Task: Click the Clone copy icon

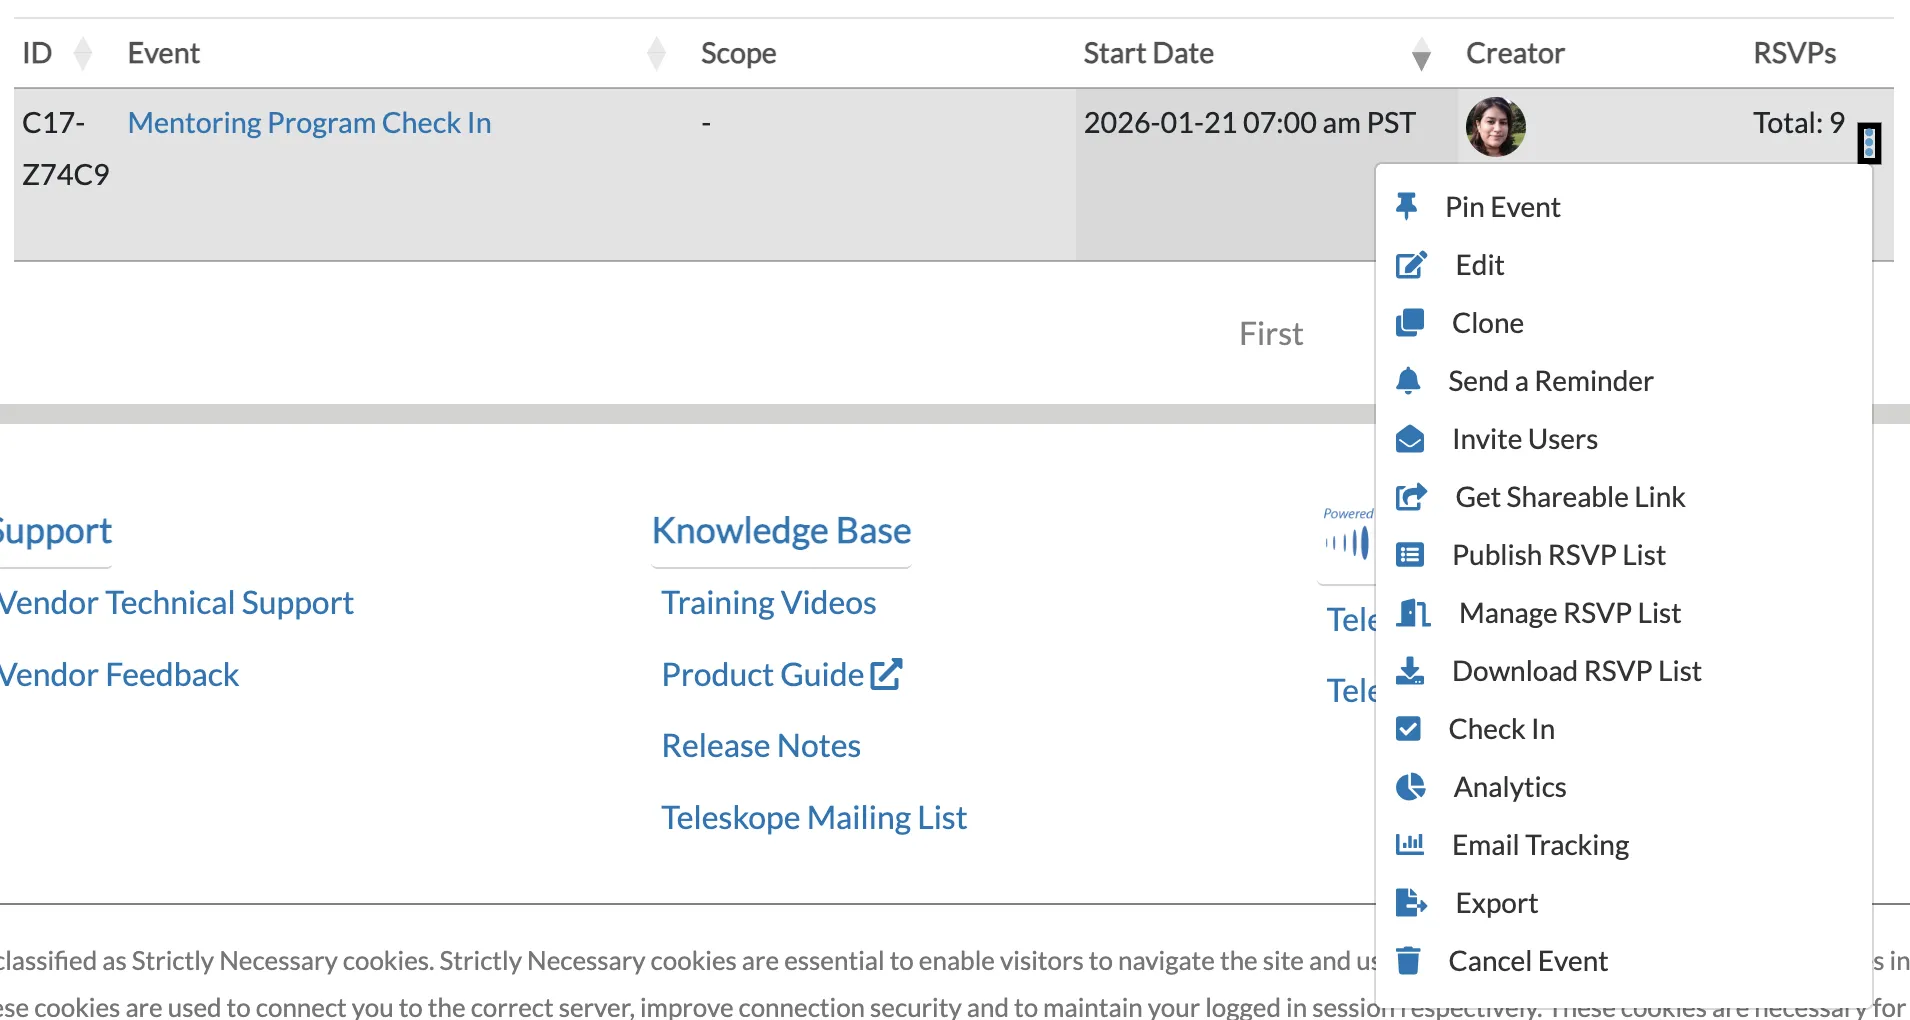Action: pyautogui.click(x=1410, y=322)
